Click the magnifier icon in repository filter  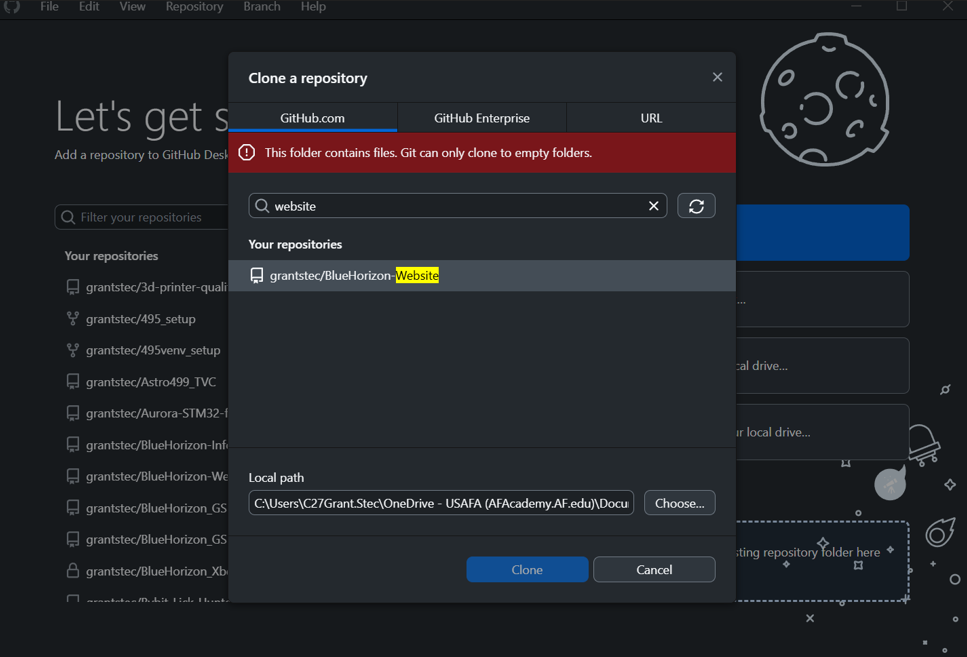(x=68, y=217)
